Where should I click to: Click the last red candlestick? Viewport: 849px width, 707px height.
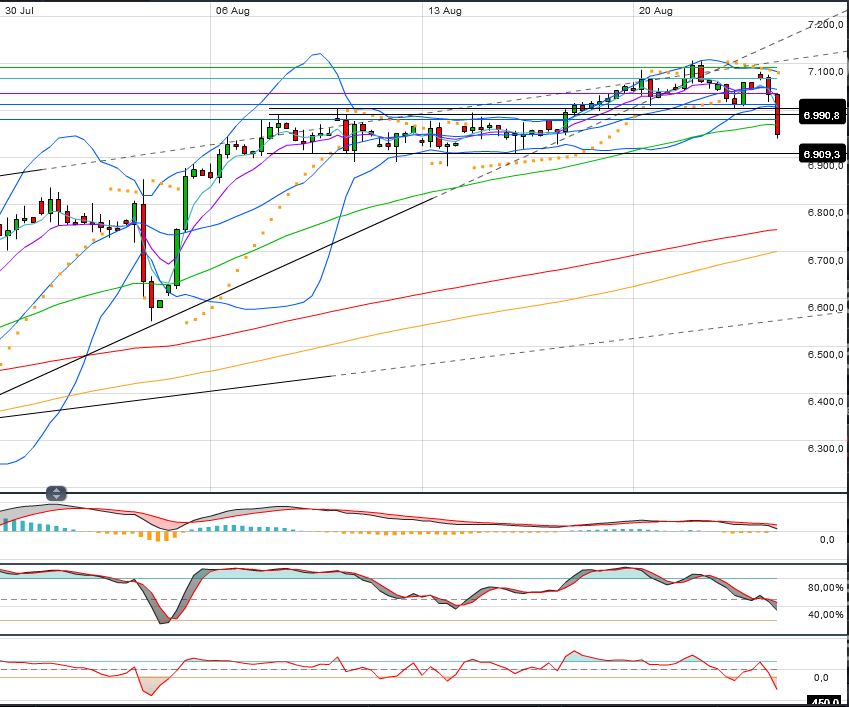point(778,115)
